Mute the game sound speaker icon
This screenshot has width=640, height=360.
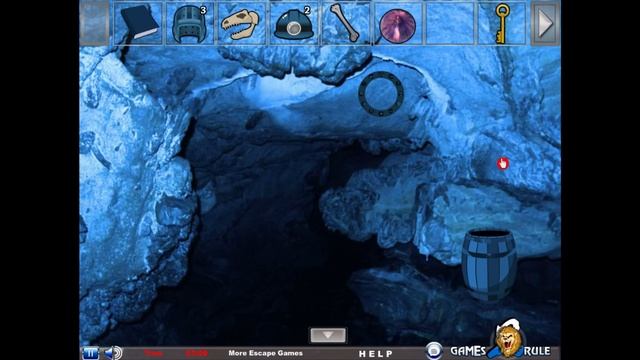(x=113, y=353)
